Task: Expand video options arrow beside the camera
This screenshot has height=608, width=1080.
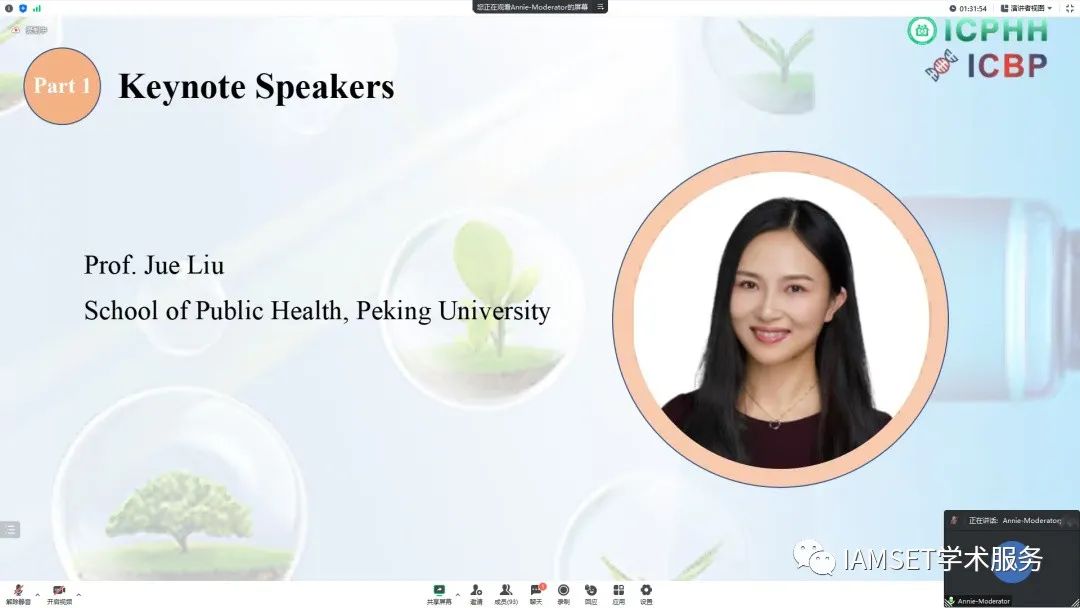Action: pyautogui.click(x=78, y=595)
